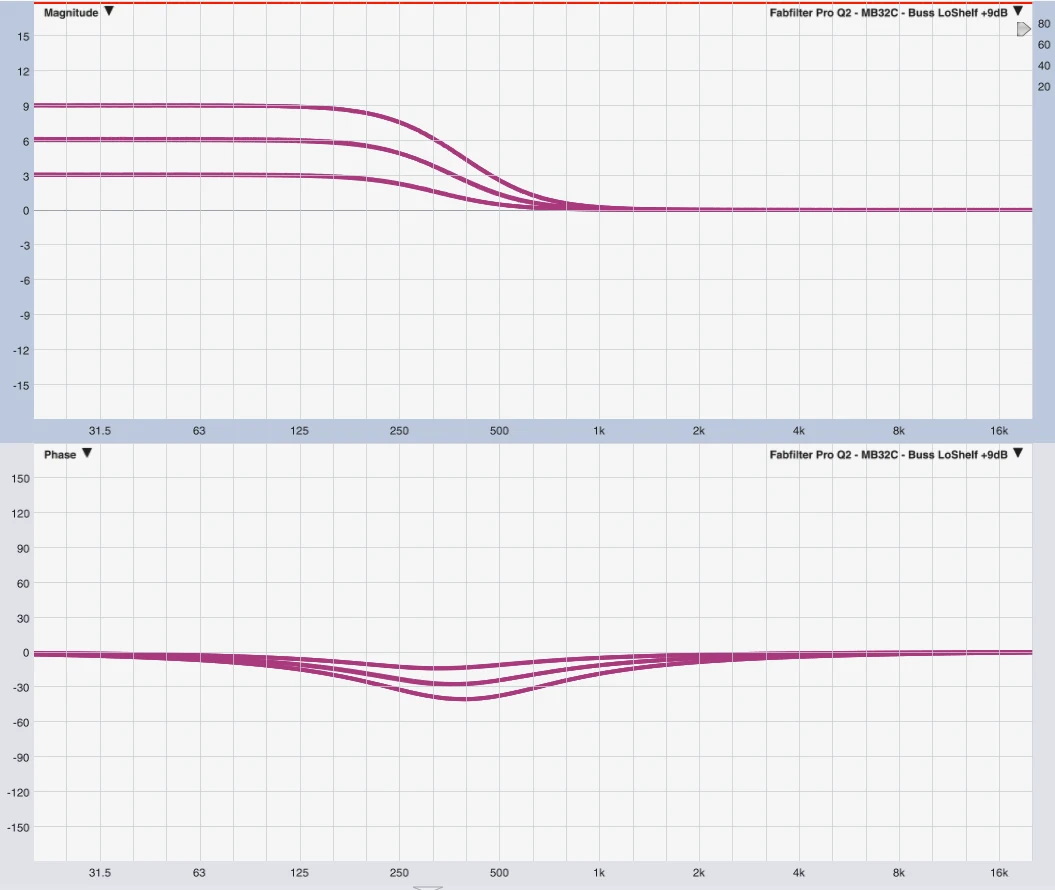Click the 1k label on Magnitude frequency axis
1055x890 pixels.
click(x=599, y=431)
